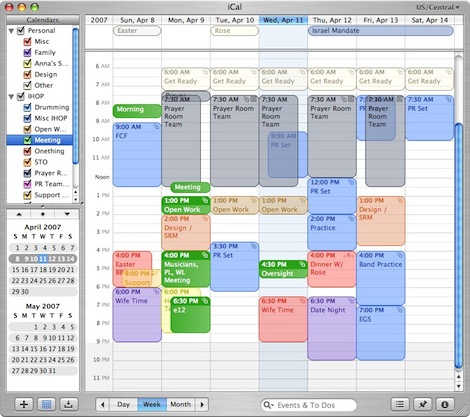Click alarm icon on 9:00 AM FCF event
The height and width of the screenshot is (417, 470).
(156, 127)
